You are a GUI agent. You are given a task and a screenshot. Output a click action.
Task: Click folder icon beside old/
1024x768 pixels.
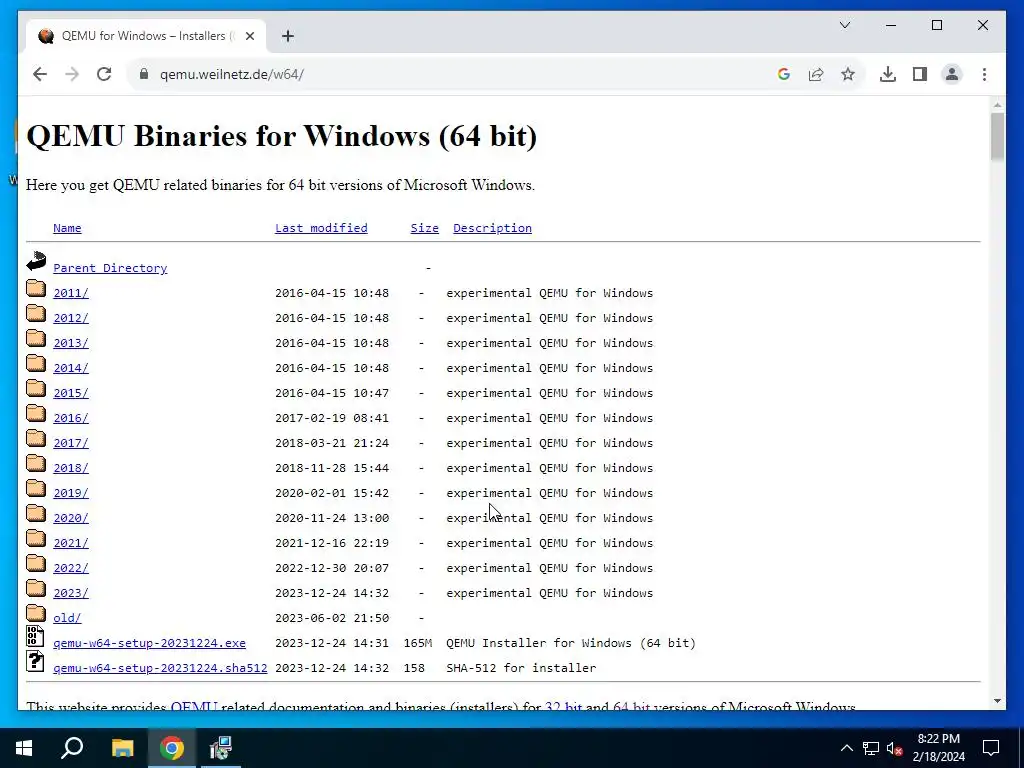[36, 613]
